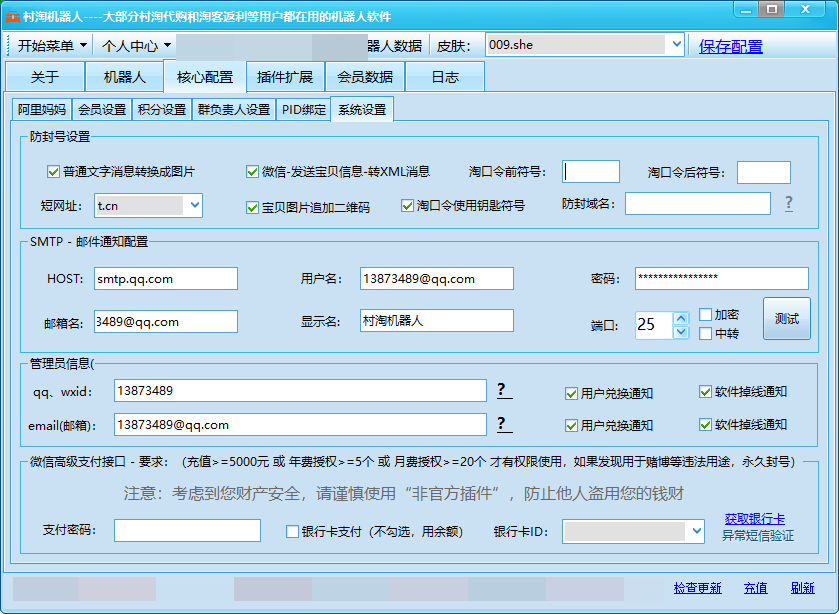Viewport: 839px width, 614px height.
Task: Select the 阿里妈妈 sub-tab
Action: pos(42,110)
